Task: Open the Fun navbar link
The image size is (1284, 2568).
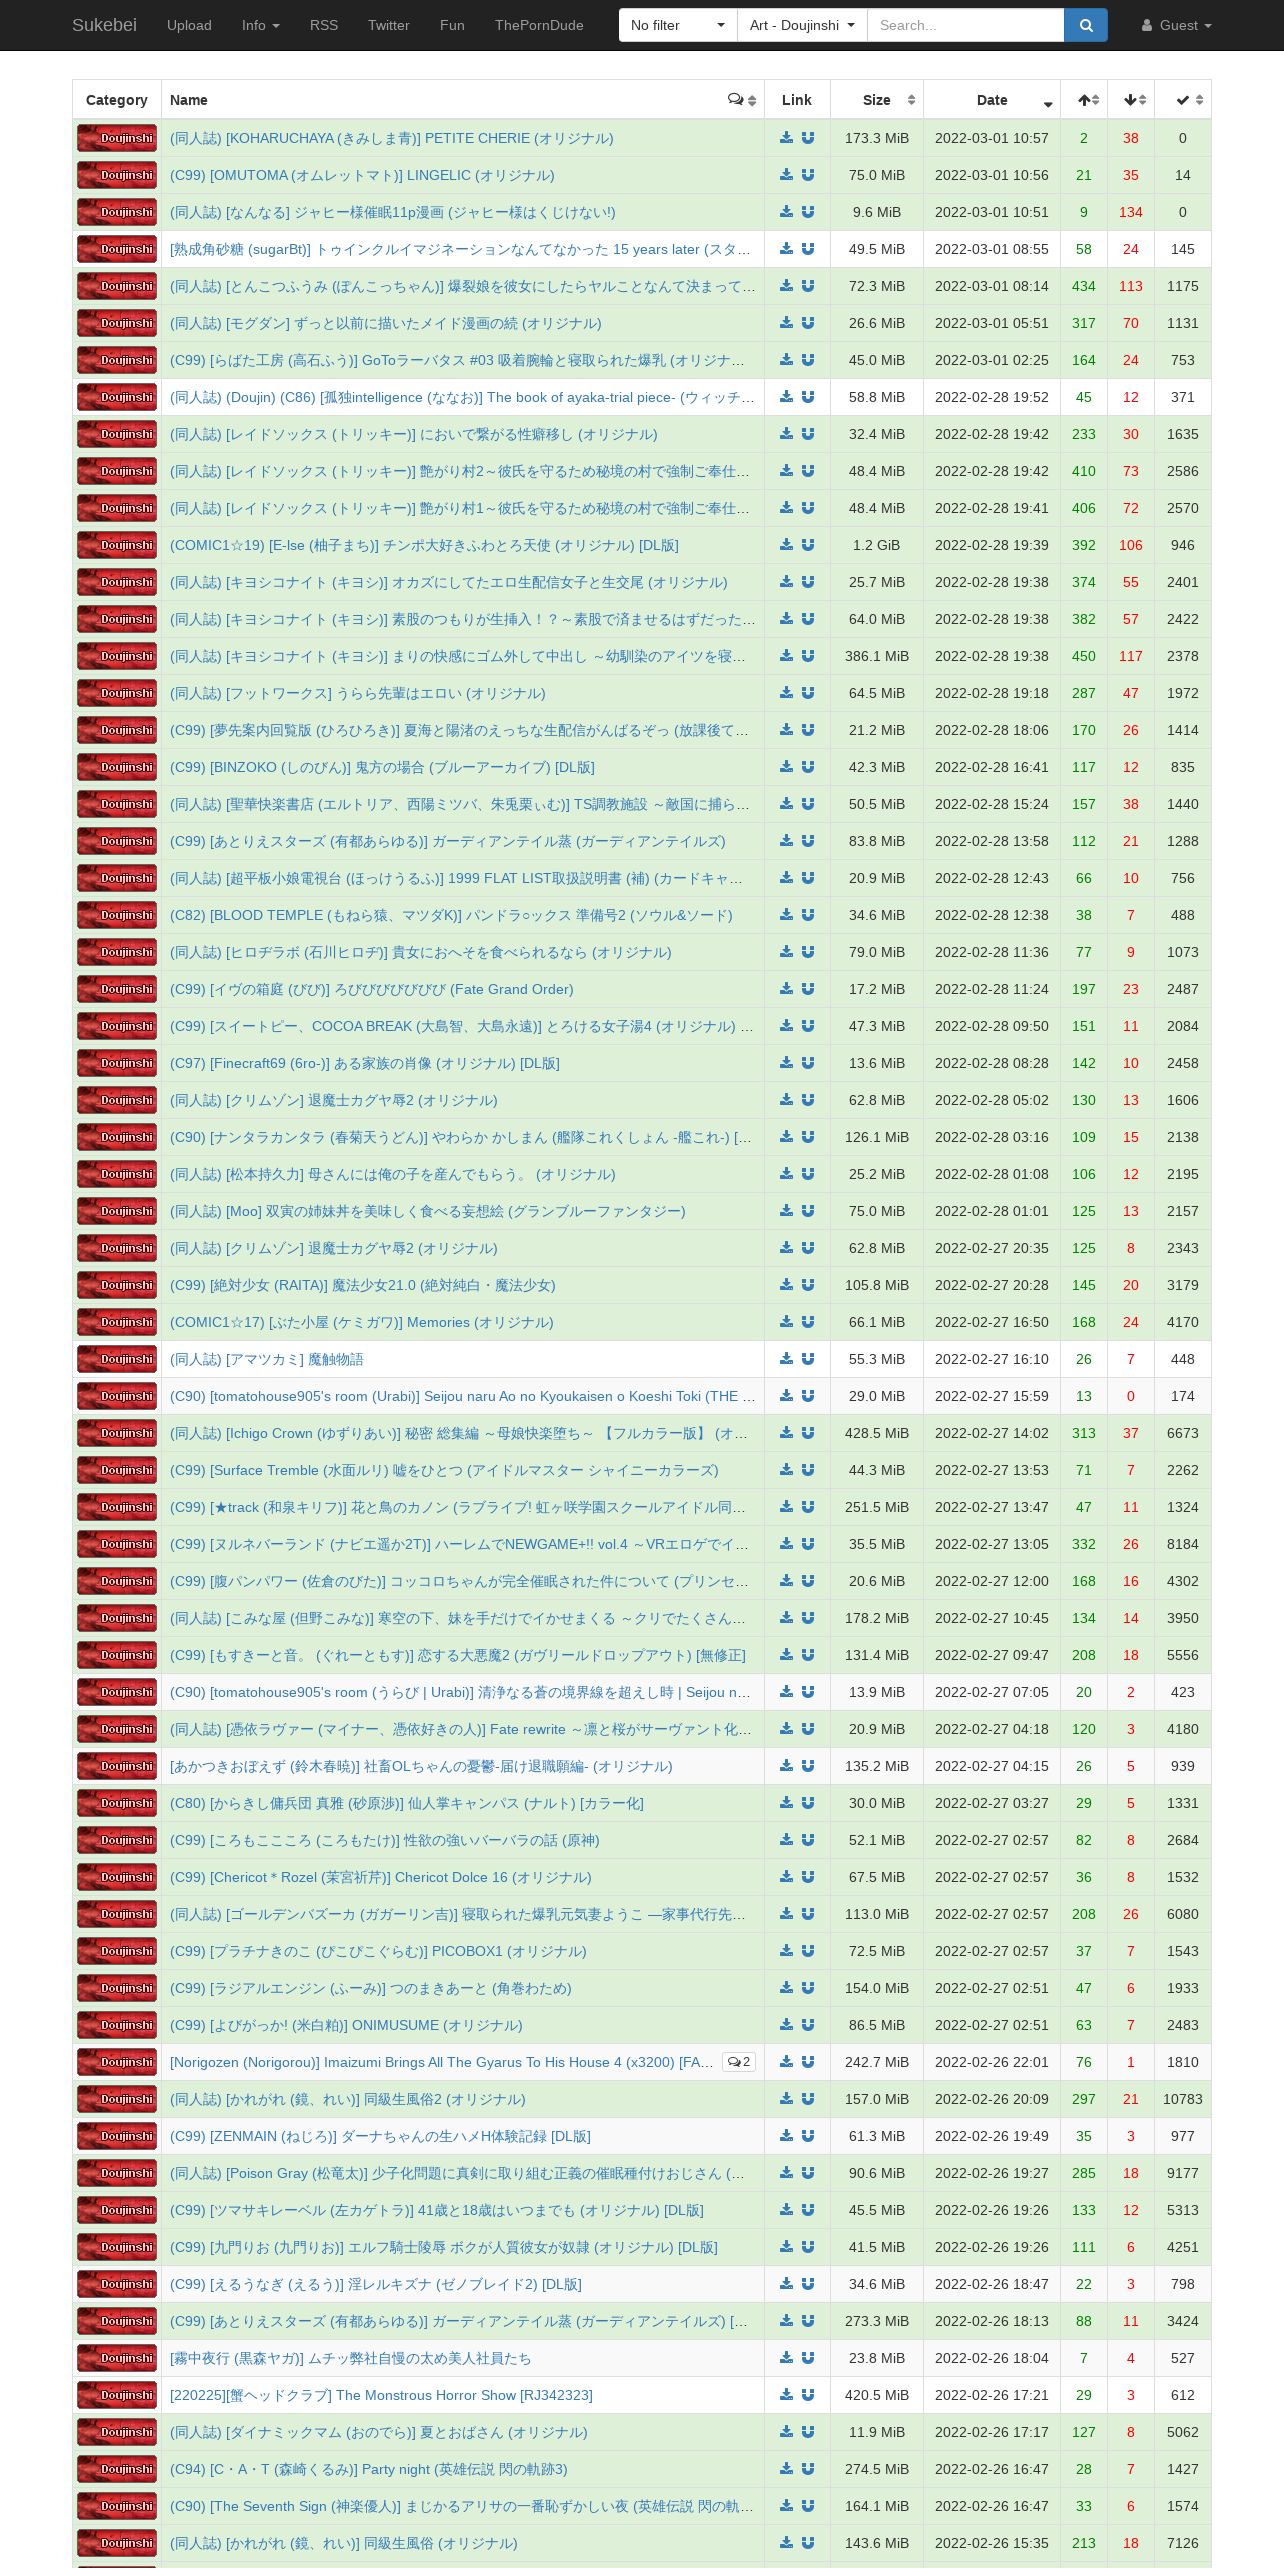Action: [452, 25]
